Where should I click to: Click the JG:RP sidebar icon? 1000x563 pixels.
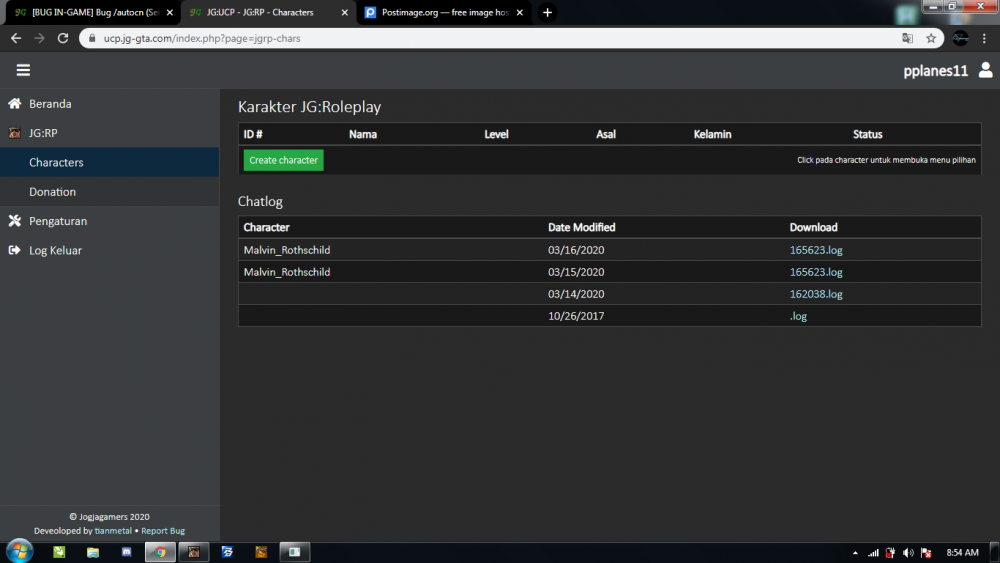(14, 133)
